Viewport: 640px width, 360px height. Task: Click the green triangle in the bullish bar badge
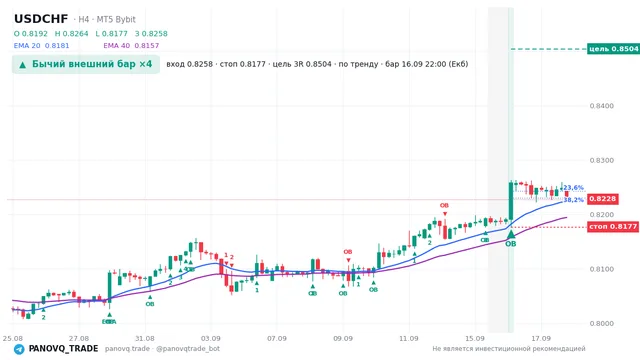coord(23,64)
